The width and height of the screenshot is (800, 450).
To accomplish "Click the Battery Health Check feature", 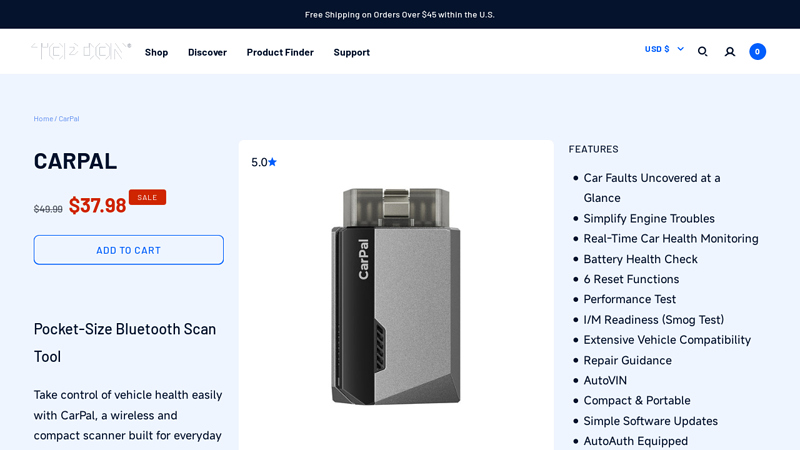I will [x=640, y=259].
